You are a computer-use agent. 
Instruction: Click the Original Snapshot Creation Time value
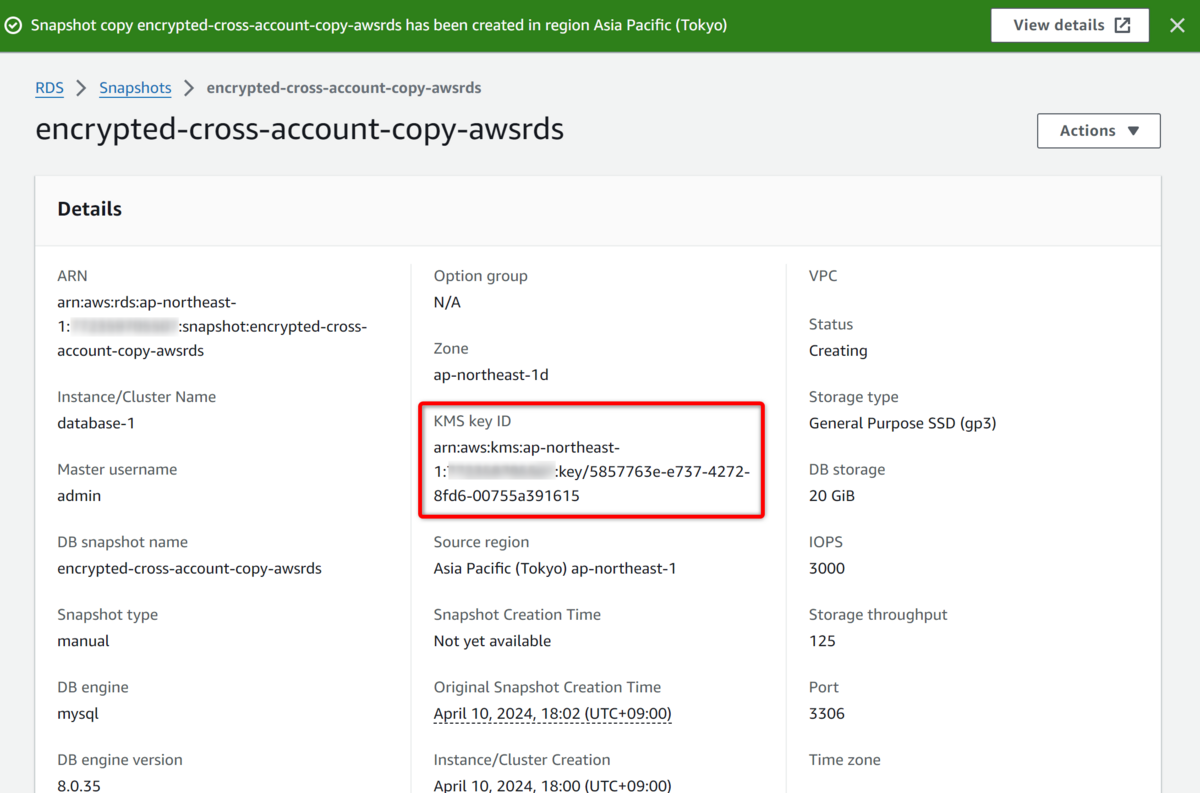tap(552, 714)
